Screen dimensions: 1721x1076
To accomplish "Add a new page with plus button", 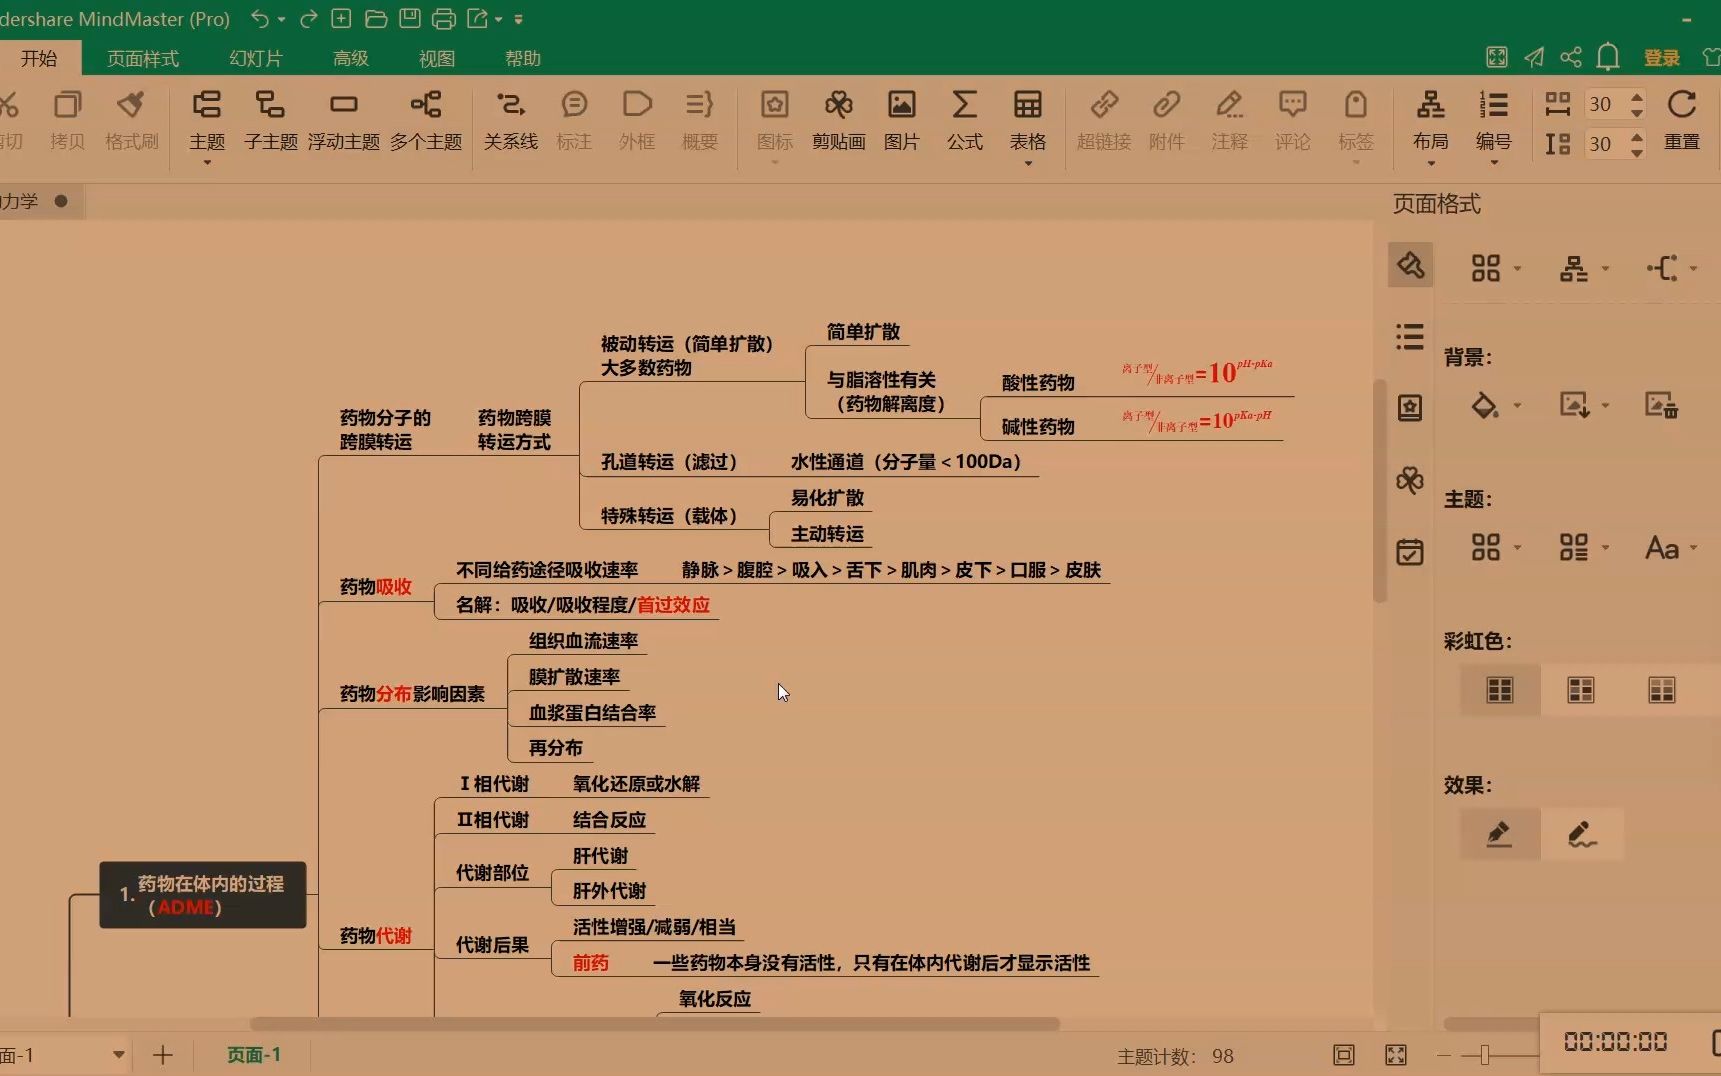I will [163, 1054].
